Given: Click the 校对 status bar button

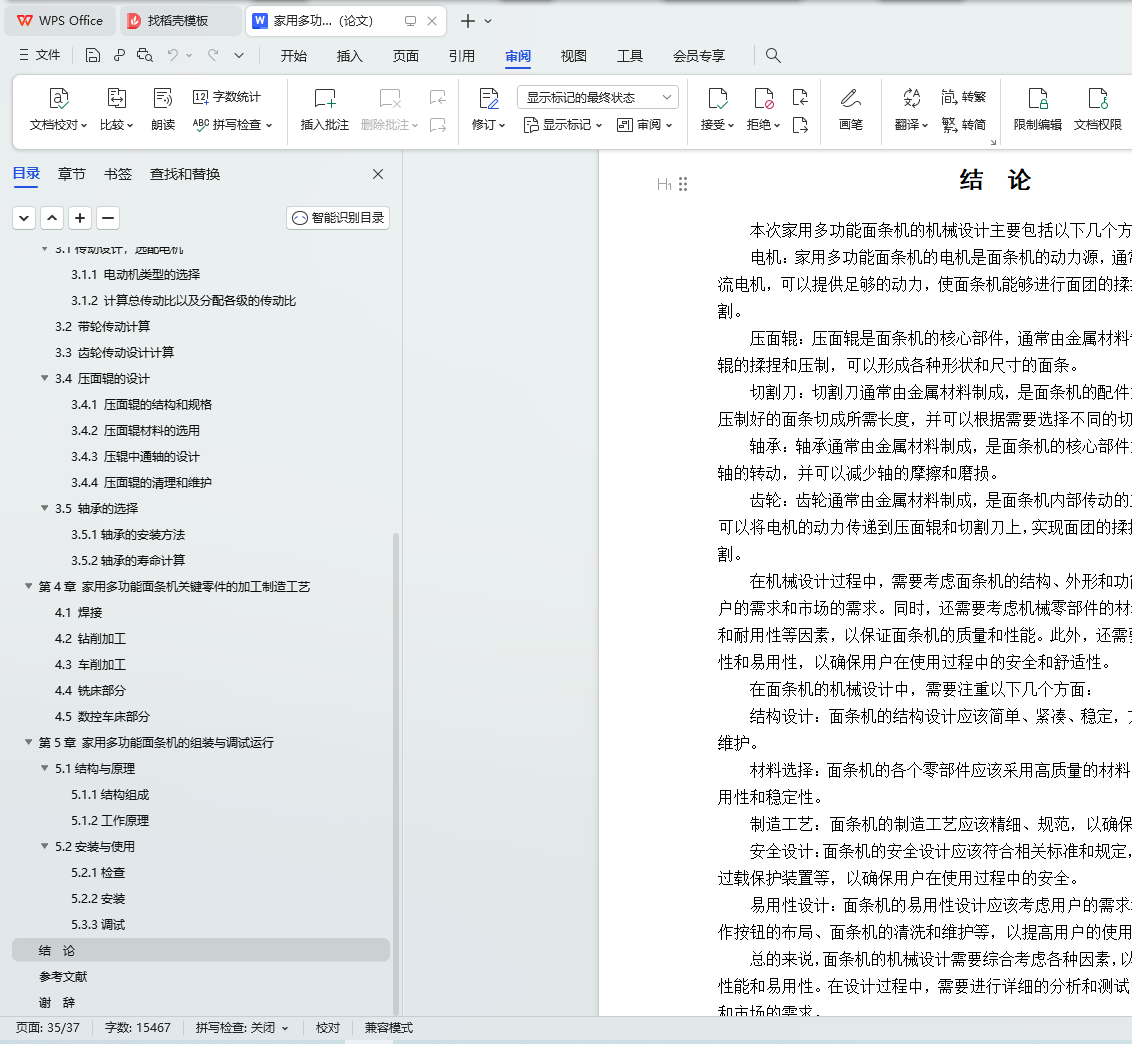Looking at the screenshot, I should [328, 1027].
